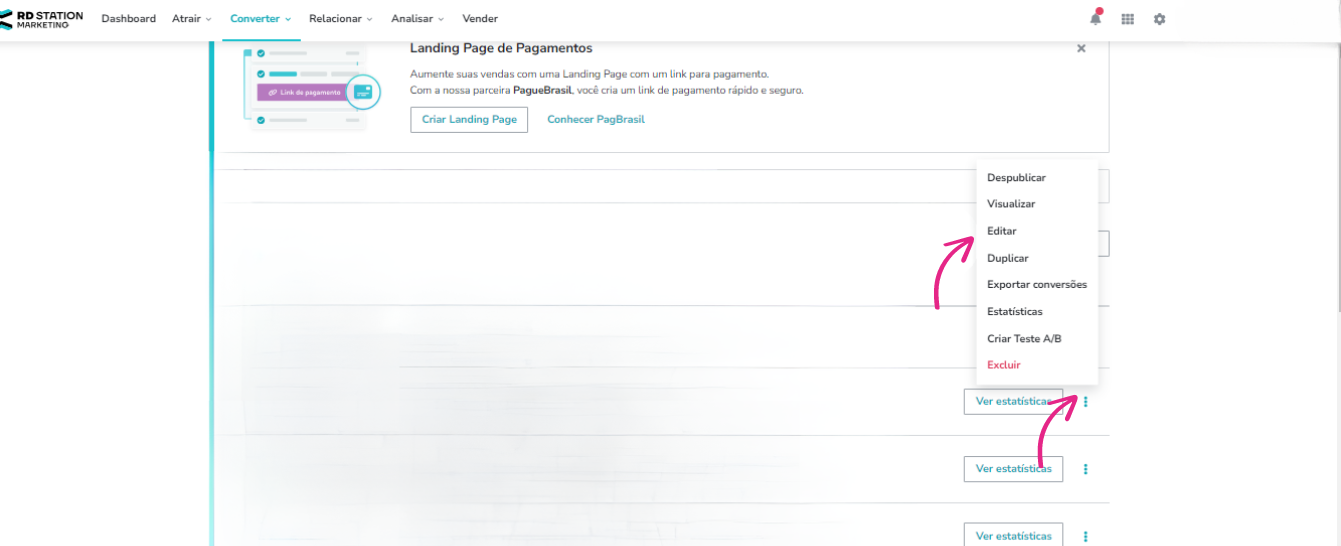
Task: Open the apps grid icon
Action: [x=1128, y=19]
